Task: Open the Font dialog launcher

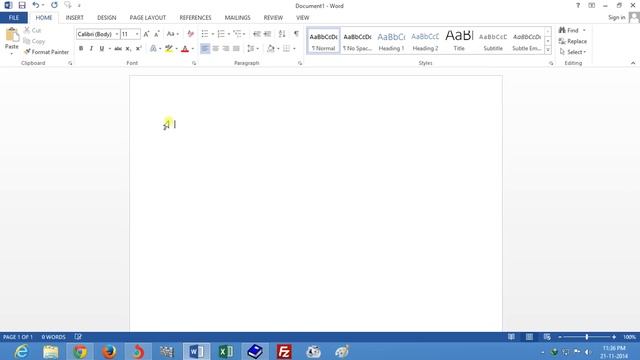Action: point(194,63)
